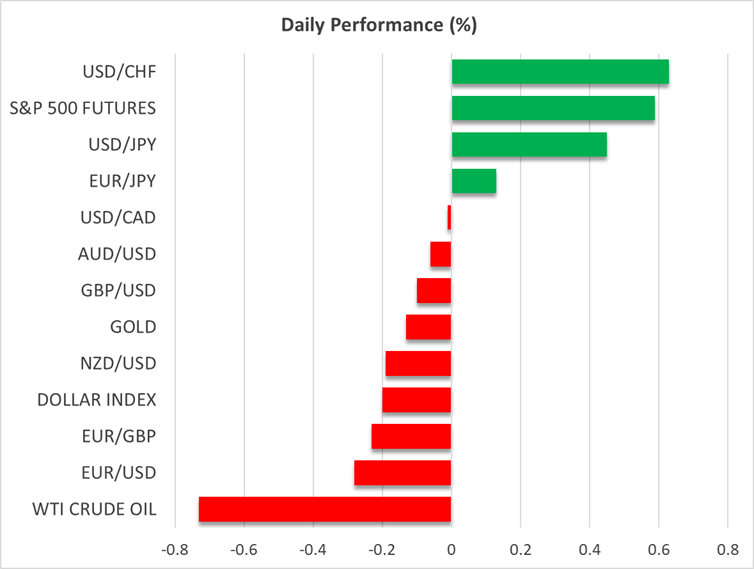Select the red NZD/USD bar
The height and width of the screenshot is (569, 754).
pos(418,363)
